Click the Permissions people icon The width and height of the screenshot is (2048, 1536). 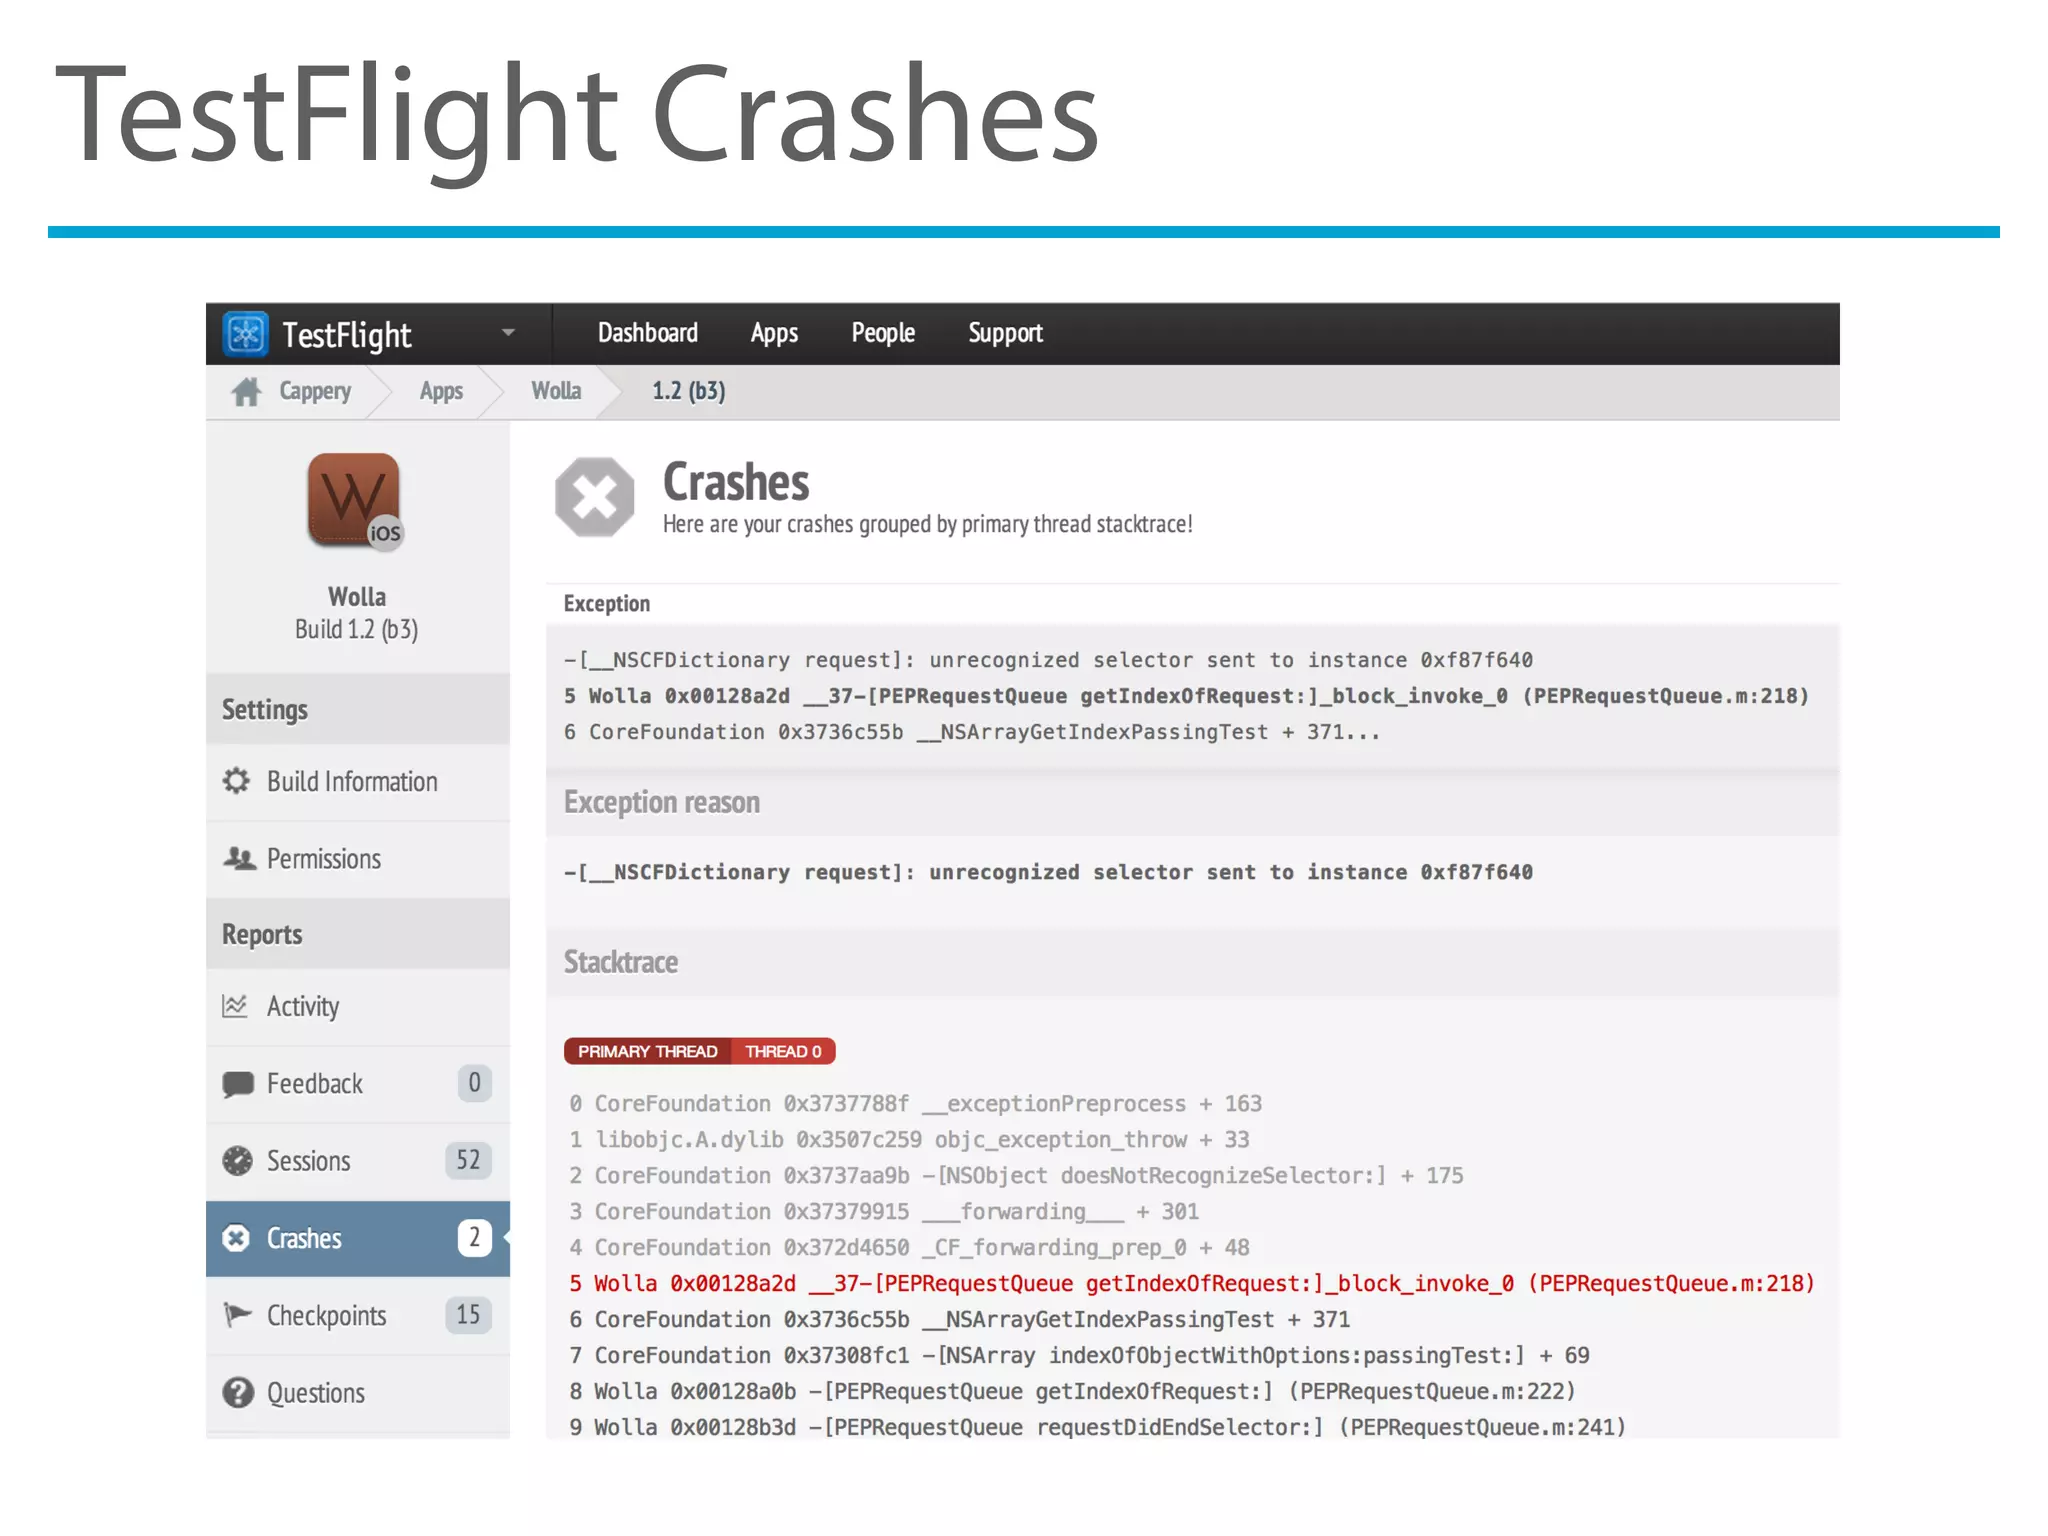coord(239,858)
